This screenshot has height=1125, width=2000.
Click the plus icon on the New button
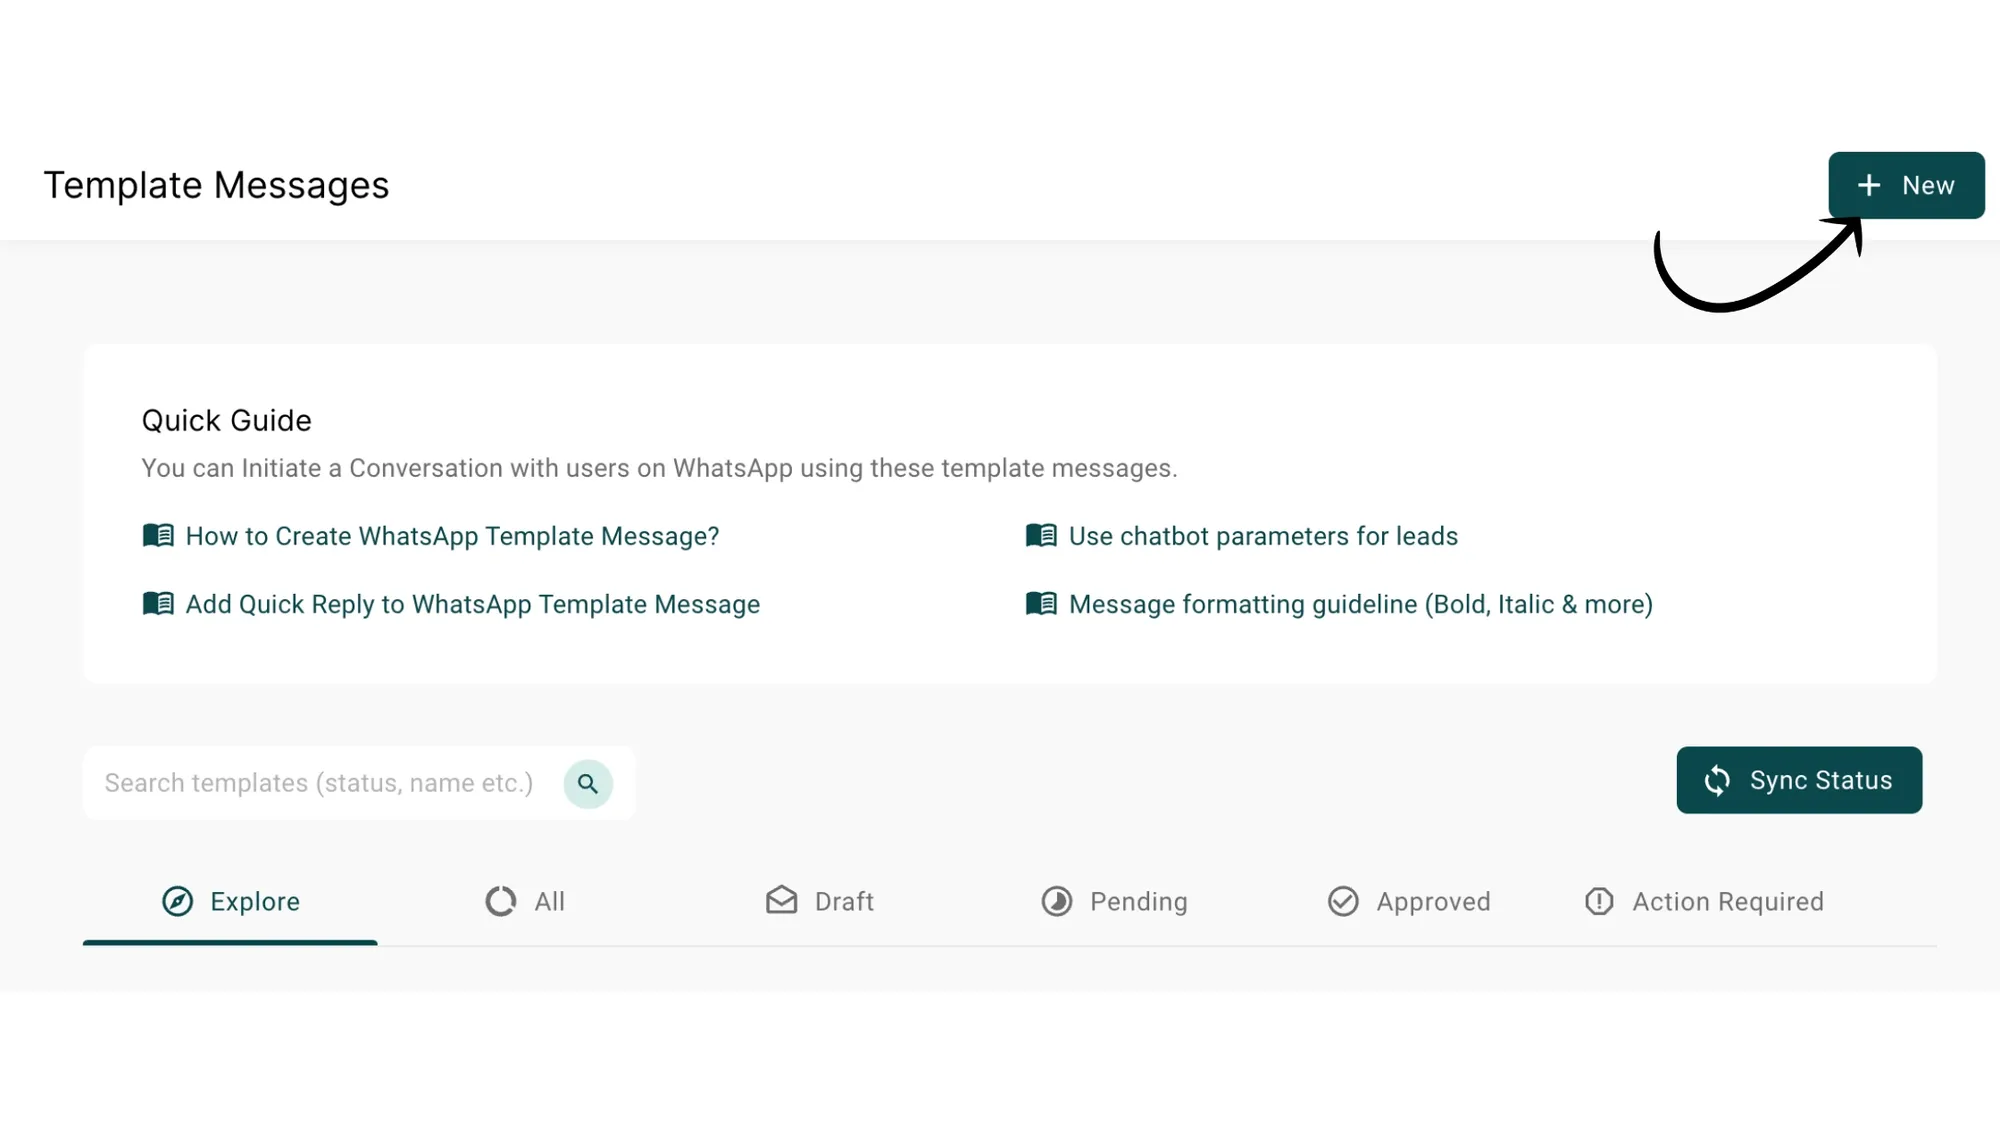(x=1868, y=185)
